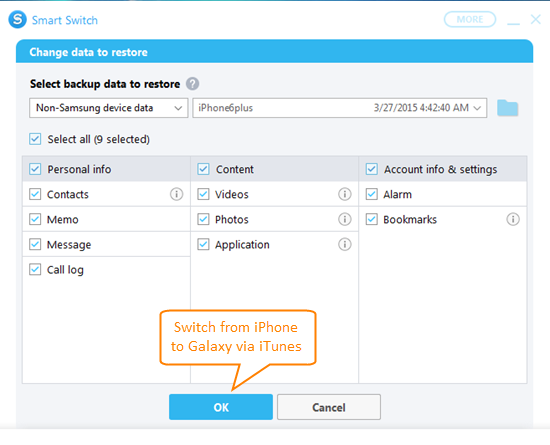Uncheck the Photos checkbox
This screenshot has width=550, height=445.
[203, 219]
